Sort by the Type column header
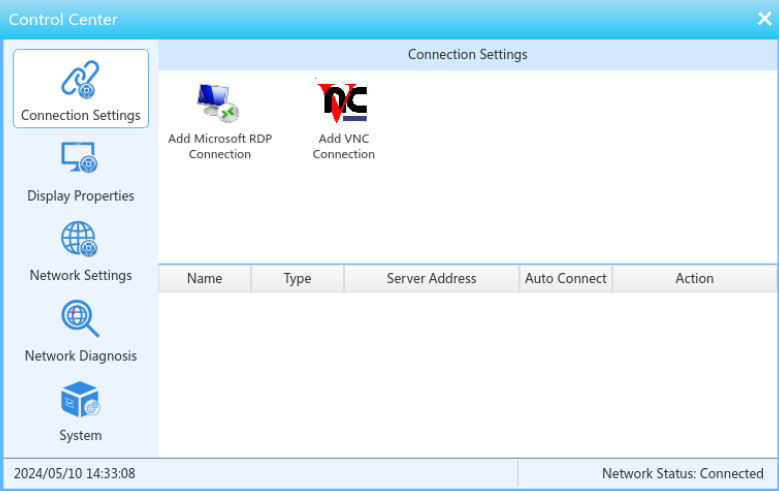The image size is (779, 491). click(298, 278)
